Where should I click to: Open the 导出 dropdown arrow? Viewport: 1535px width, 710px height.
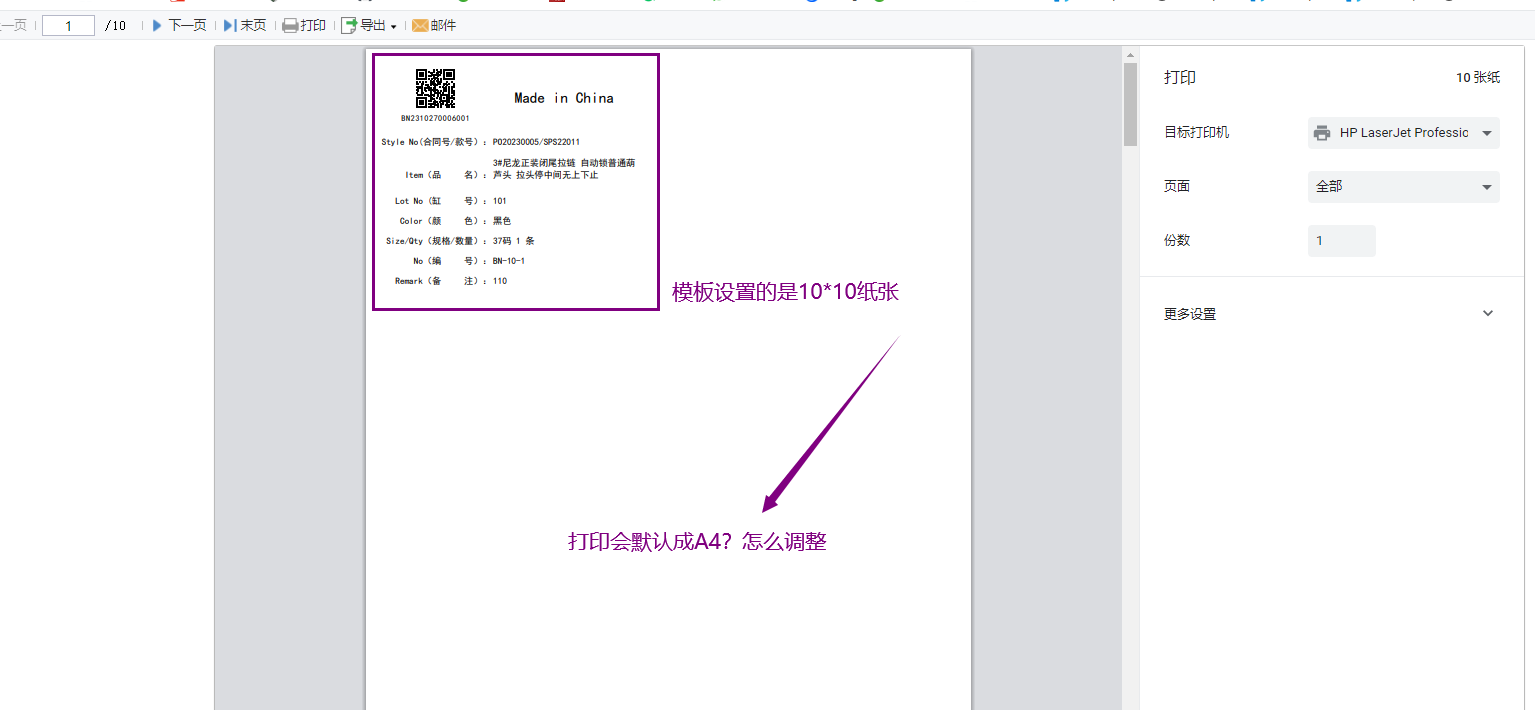[393, 27]
